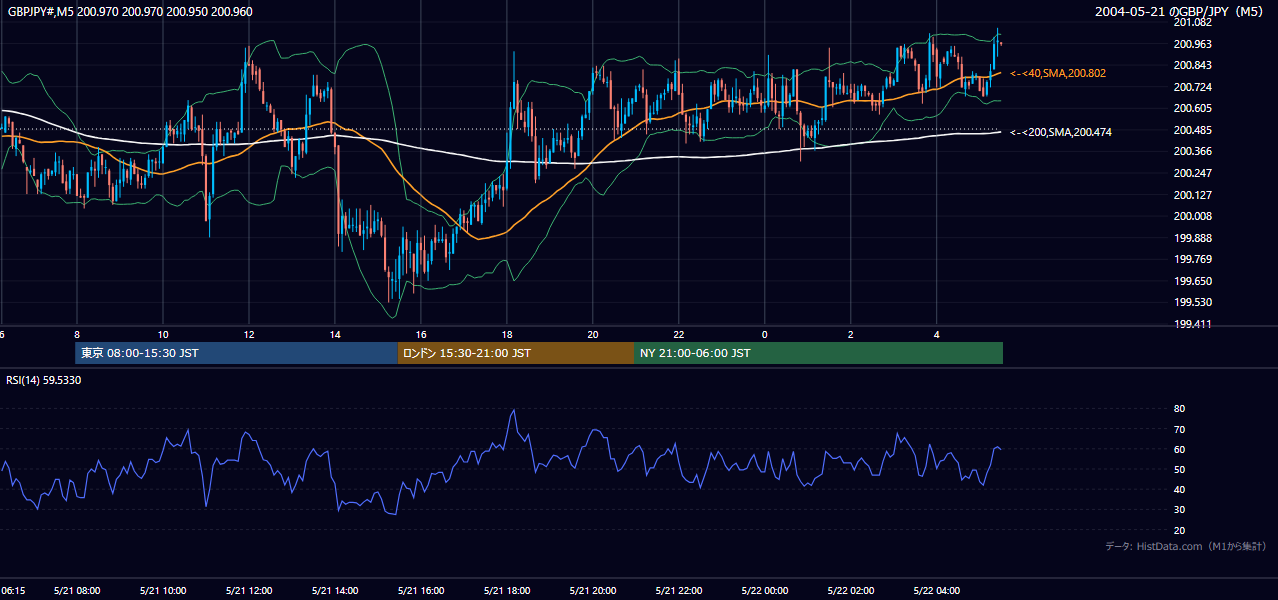Click RSI scale value 50

pyautogui.click(x=1179, y=469)
